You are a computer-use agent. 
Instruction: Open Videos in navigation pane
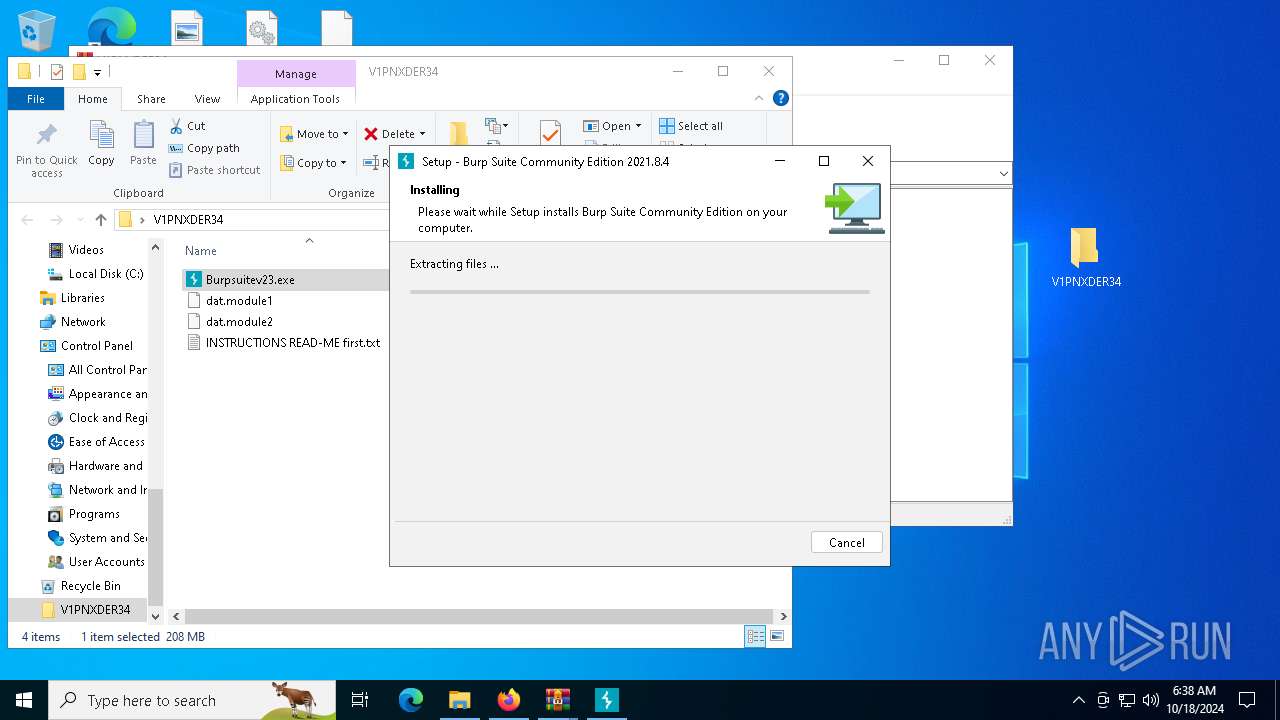click(x=86, y=250)
